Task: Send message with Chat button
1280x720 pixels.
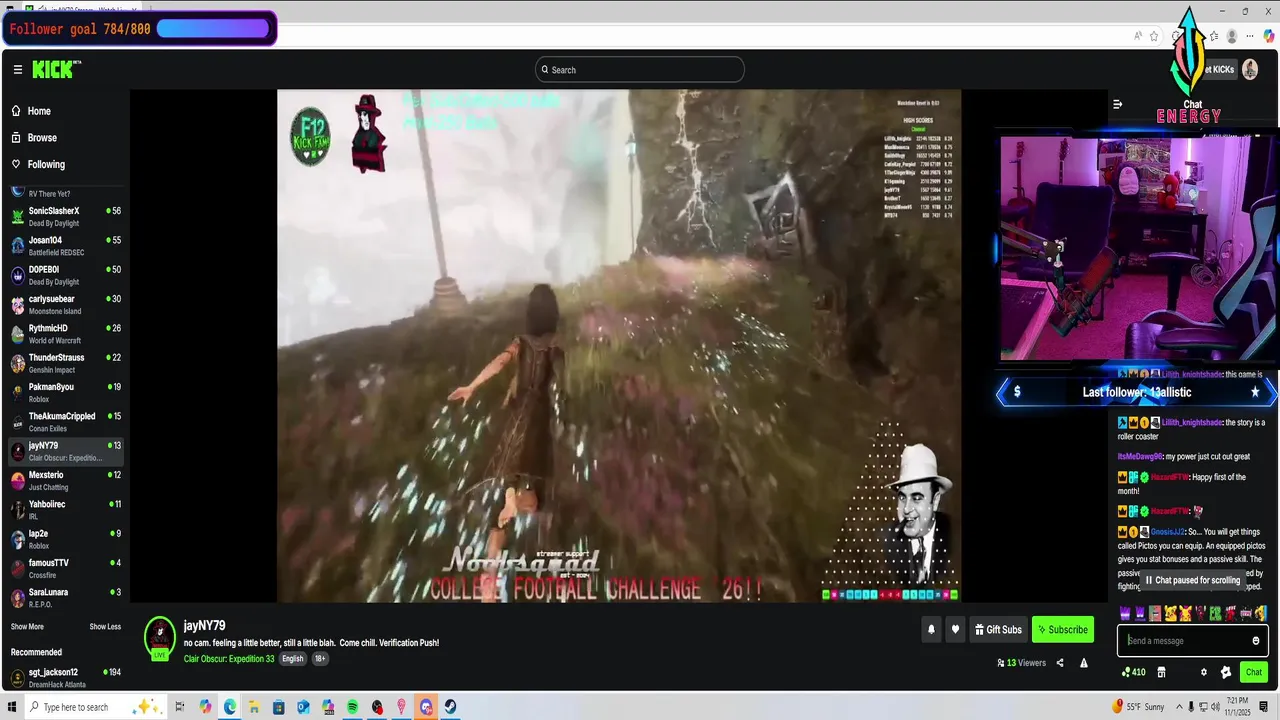Action: (x=1254, y=672)
